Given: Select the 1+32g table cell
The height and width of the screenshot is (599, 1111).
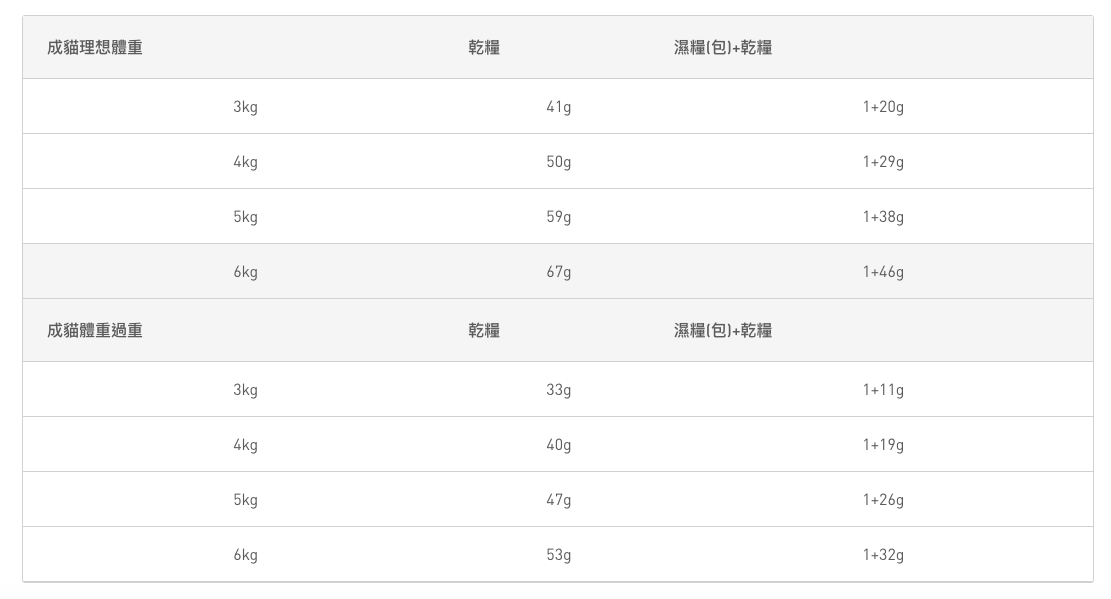Looking at the screenshot, I should pyautogui.click(x=883, y=555).
